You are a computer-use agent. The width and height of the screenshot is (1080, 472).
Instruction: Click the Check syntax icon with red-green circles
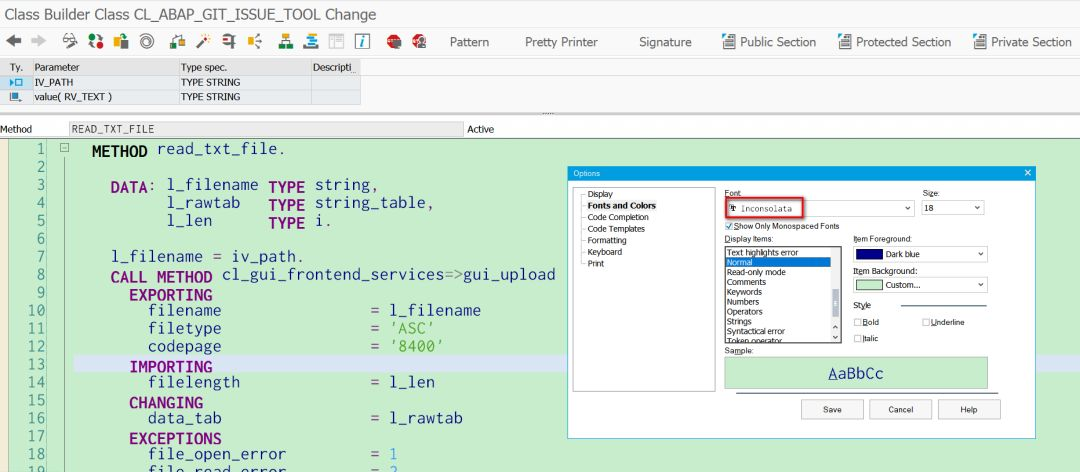[x=96, y=41]
